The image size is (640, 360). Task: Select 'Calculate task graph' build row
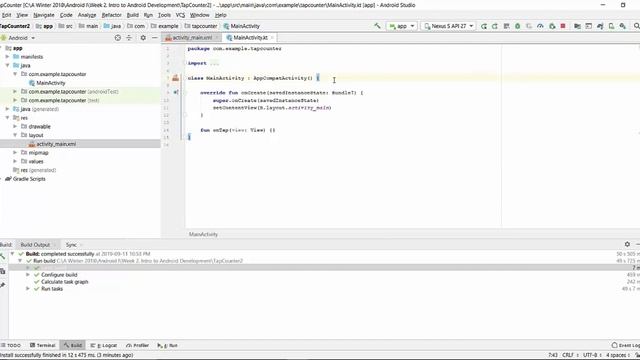pyautogui.click(x=64, y=282)
